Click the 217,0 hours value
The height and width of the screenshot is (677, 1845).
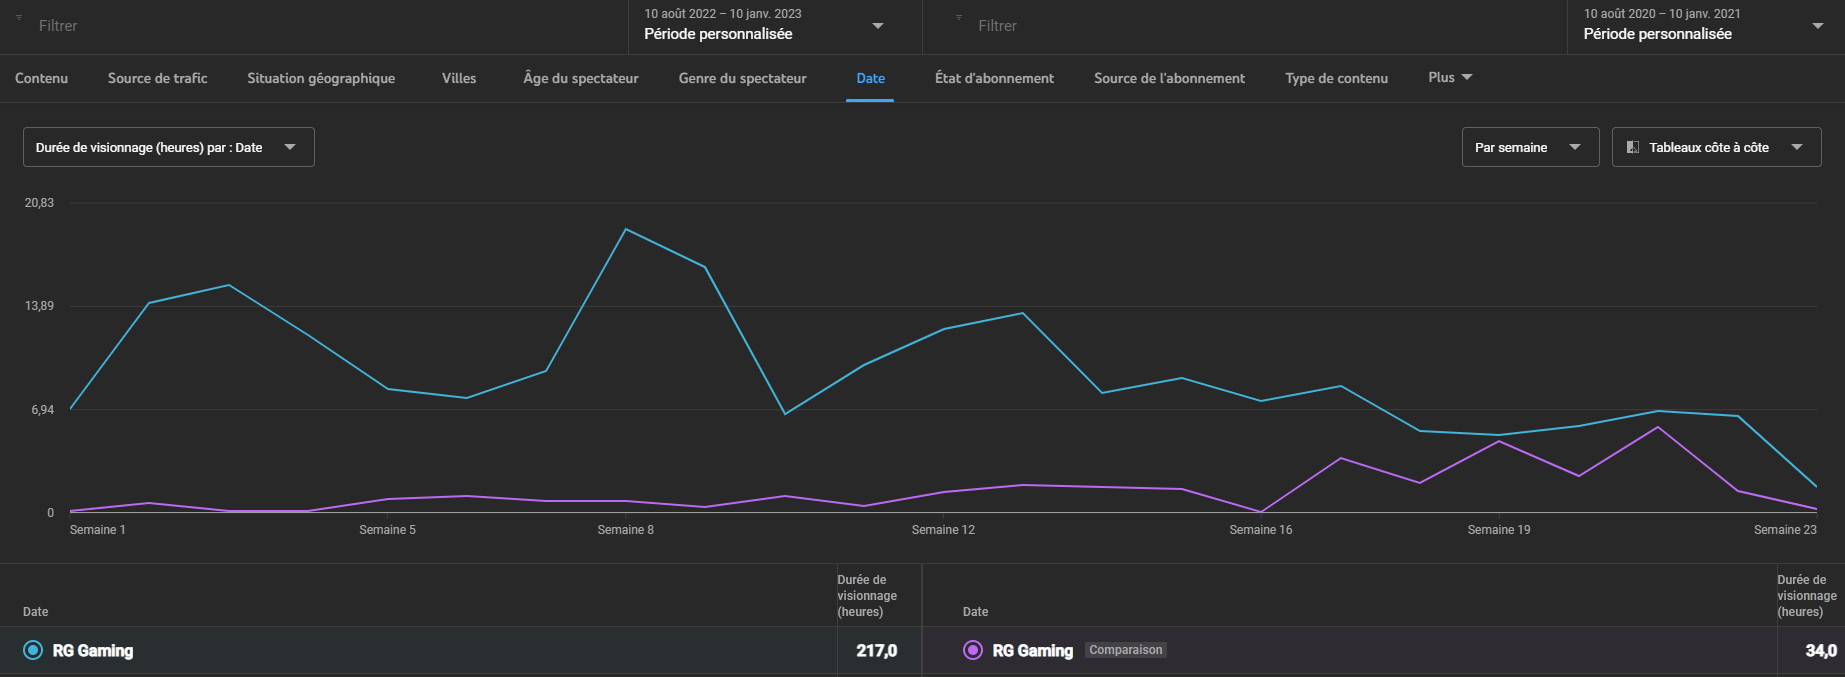(877, 651)
